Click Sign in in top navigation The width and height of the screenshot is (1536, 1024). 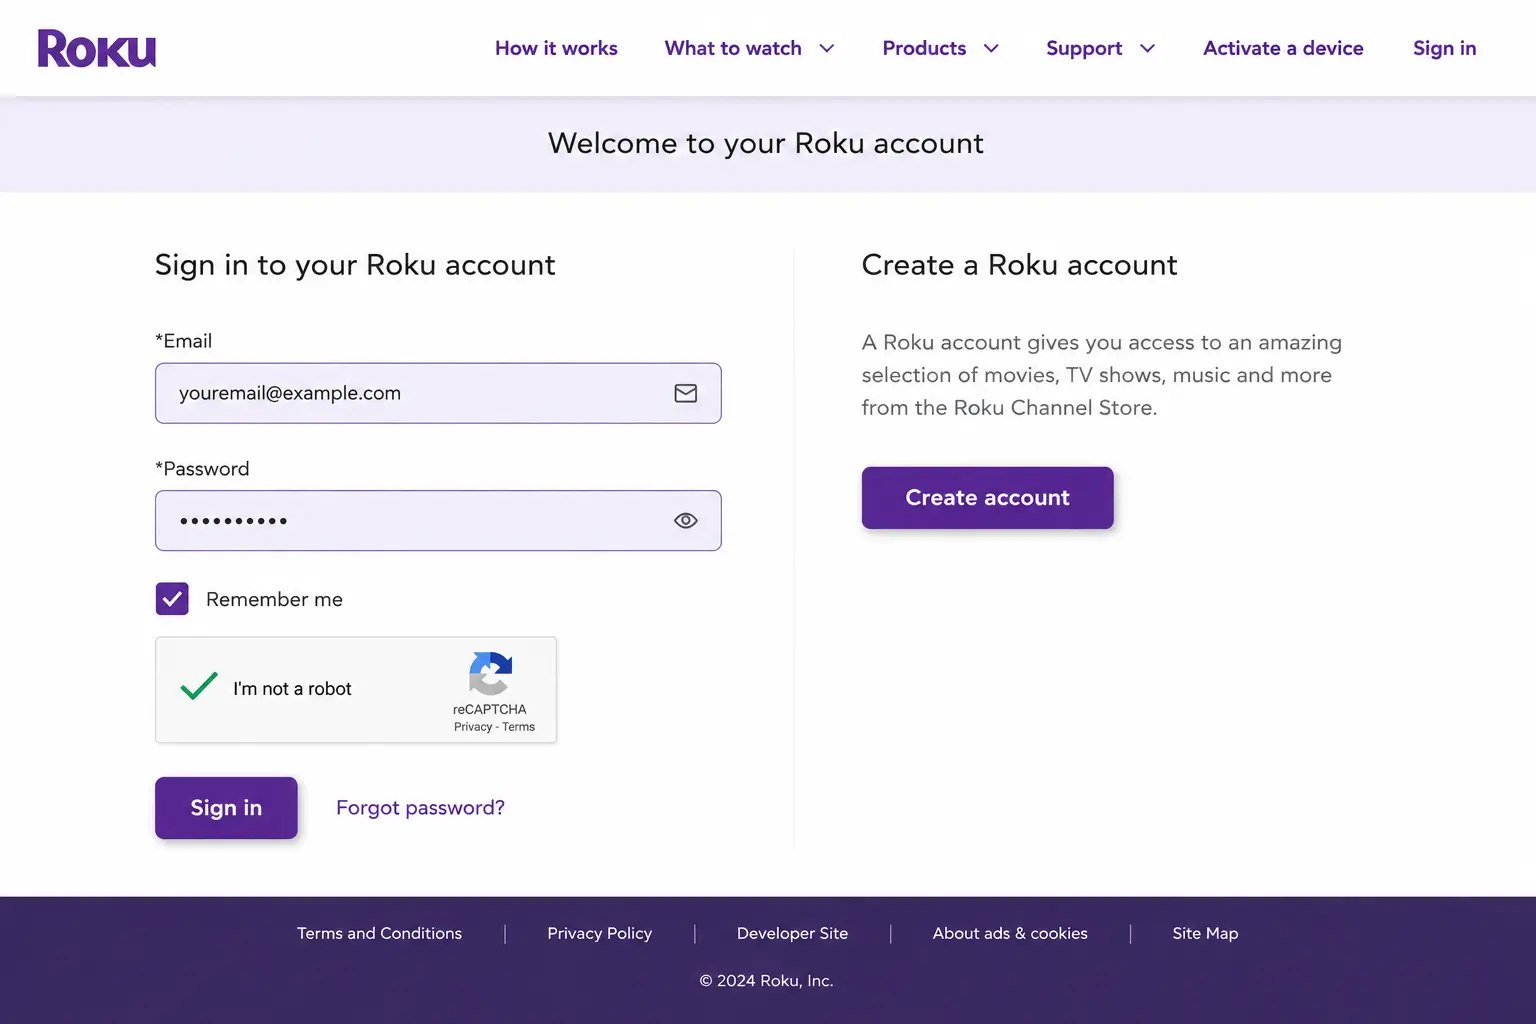[x=1444, y=48]
